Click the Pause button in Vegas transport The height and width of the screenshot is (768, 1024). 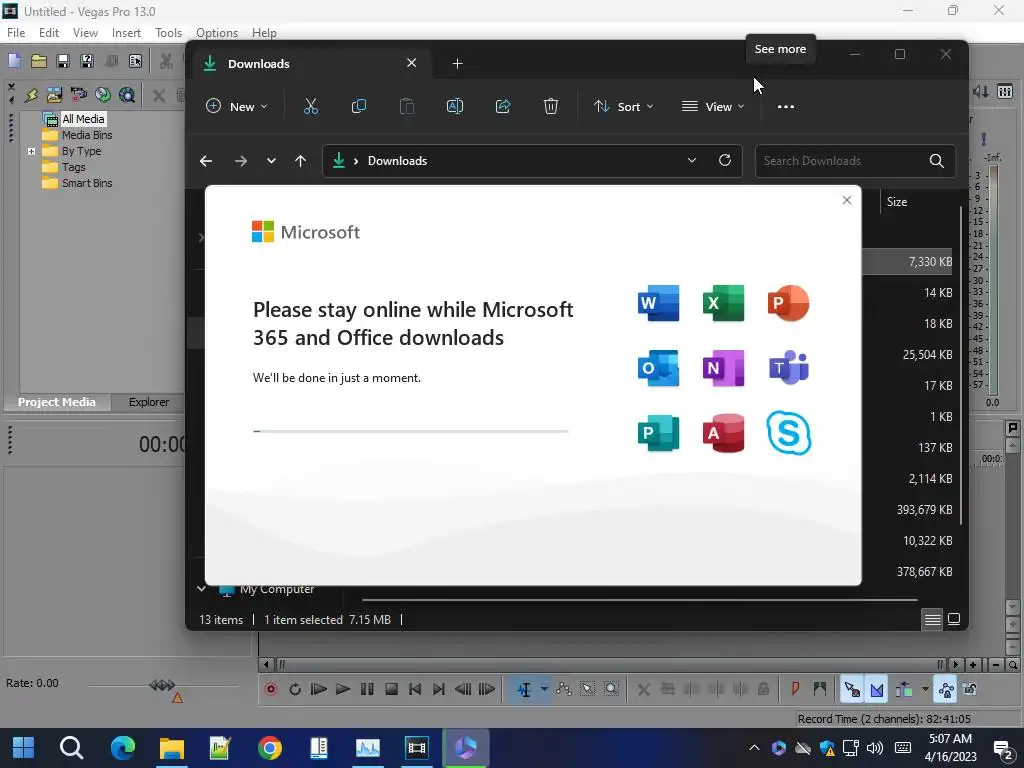click(x=367, y=689)
